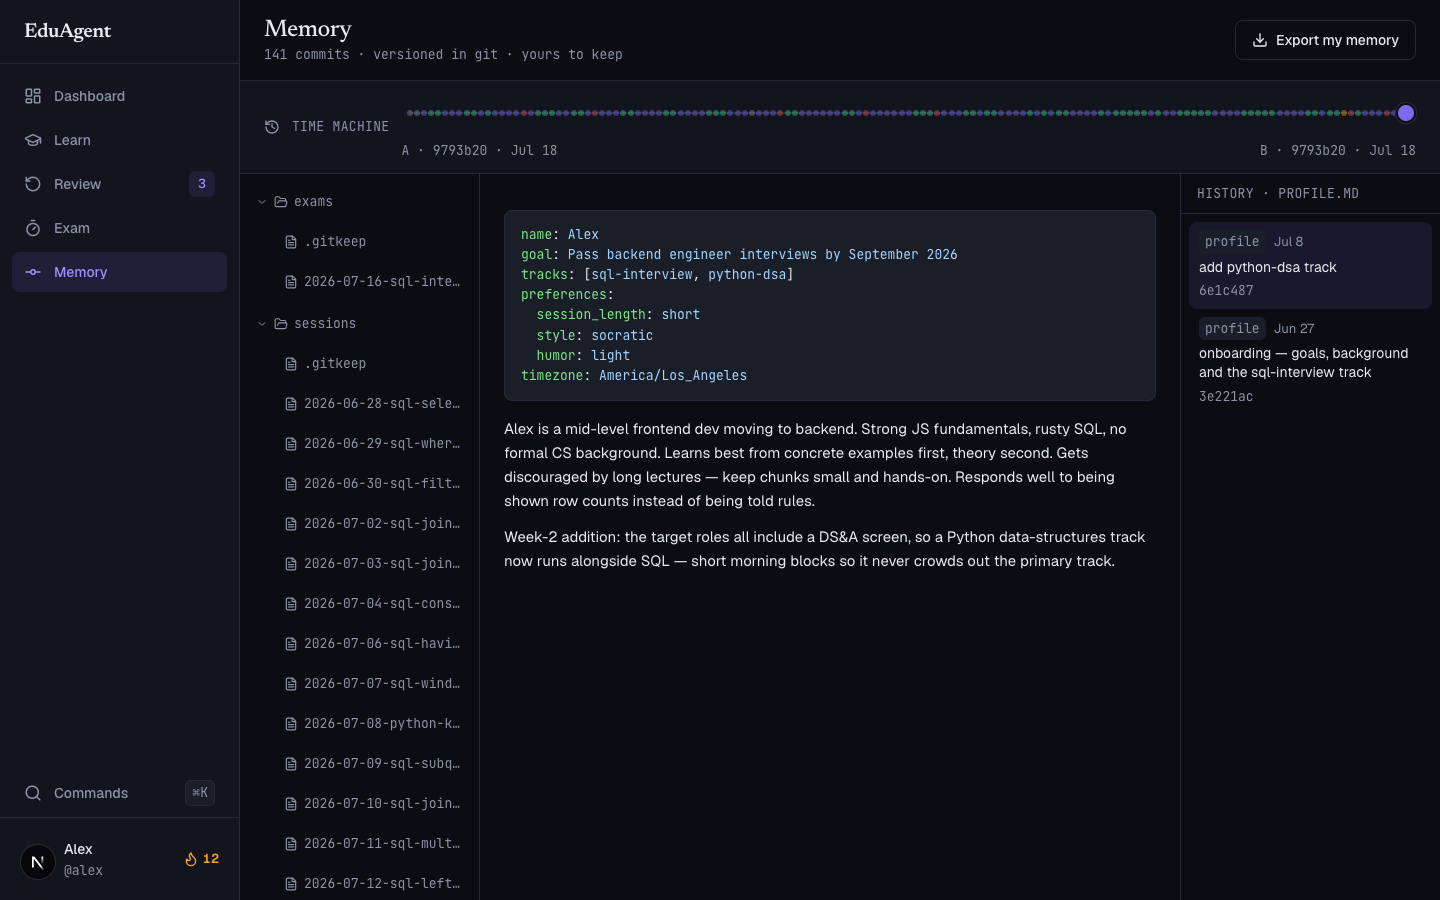Click the Review badge showing 3

[x=202, y=184]
